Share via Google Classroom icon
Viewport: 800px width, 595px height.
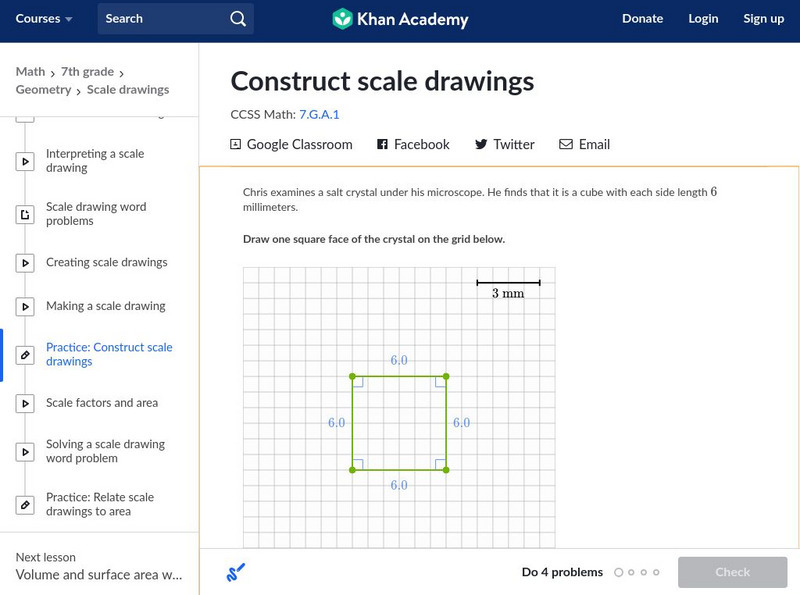coord(236,144)
